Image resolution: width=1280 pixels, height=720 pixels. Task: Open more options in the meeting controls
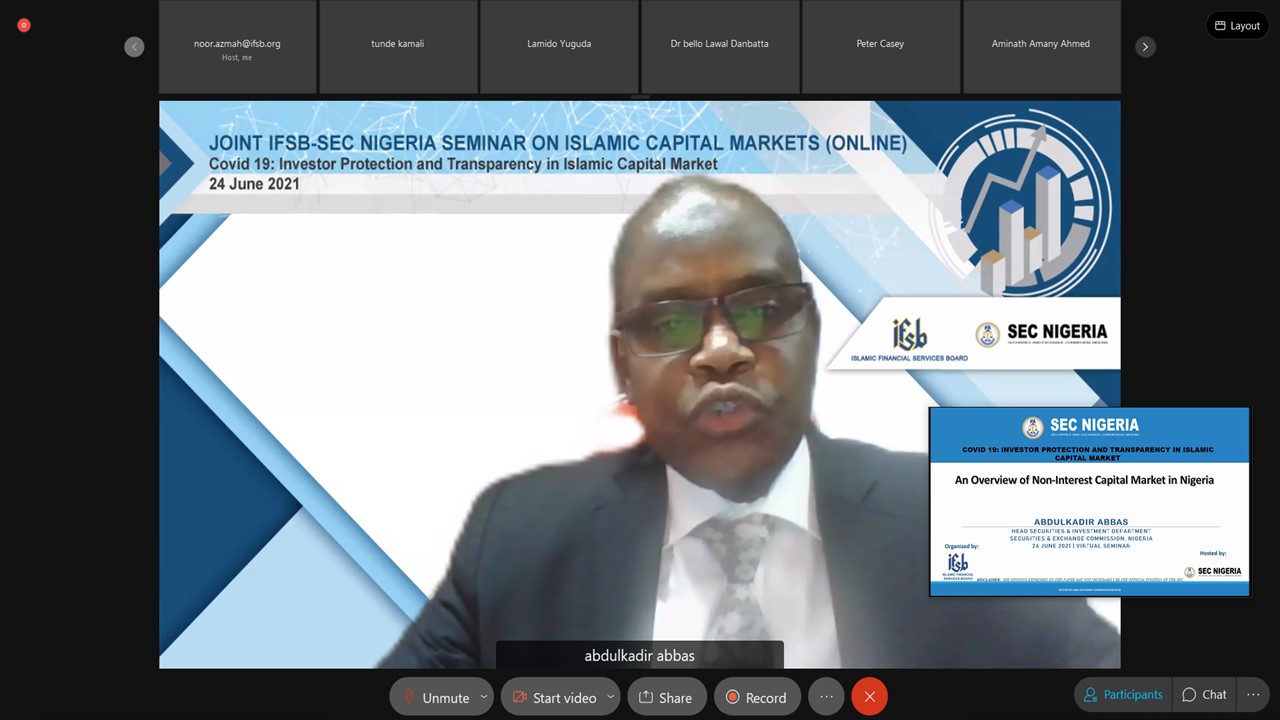826,697
